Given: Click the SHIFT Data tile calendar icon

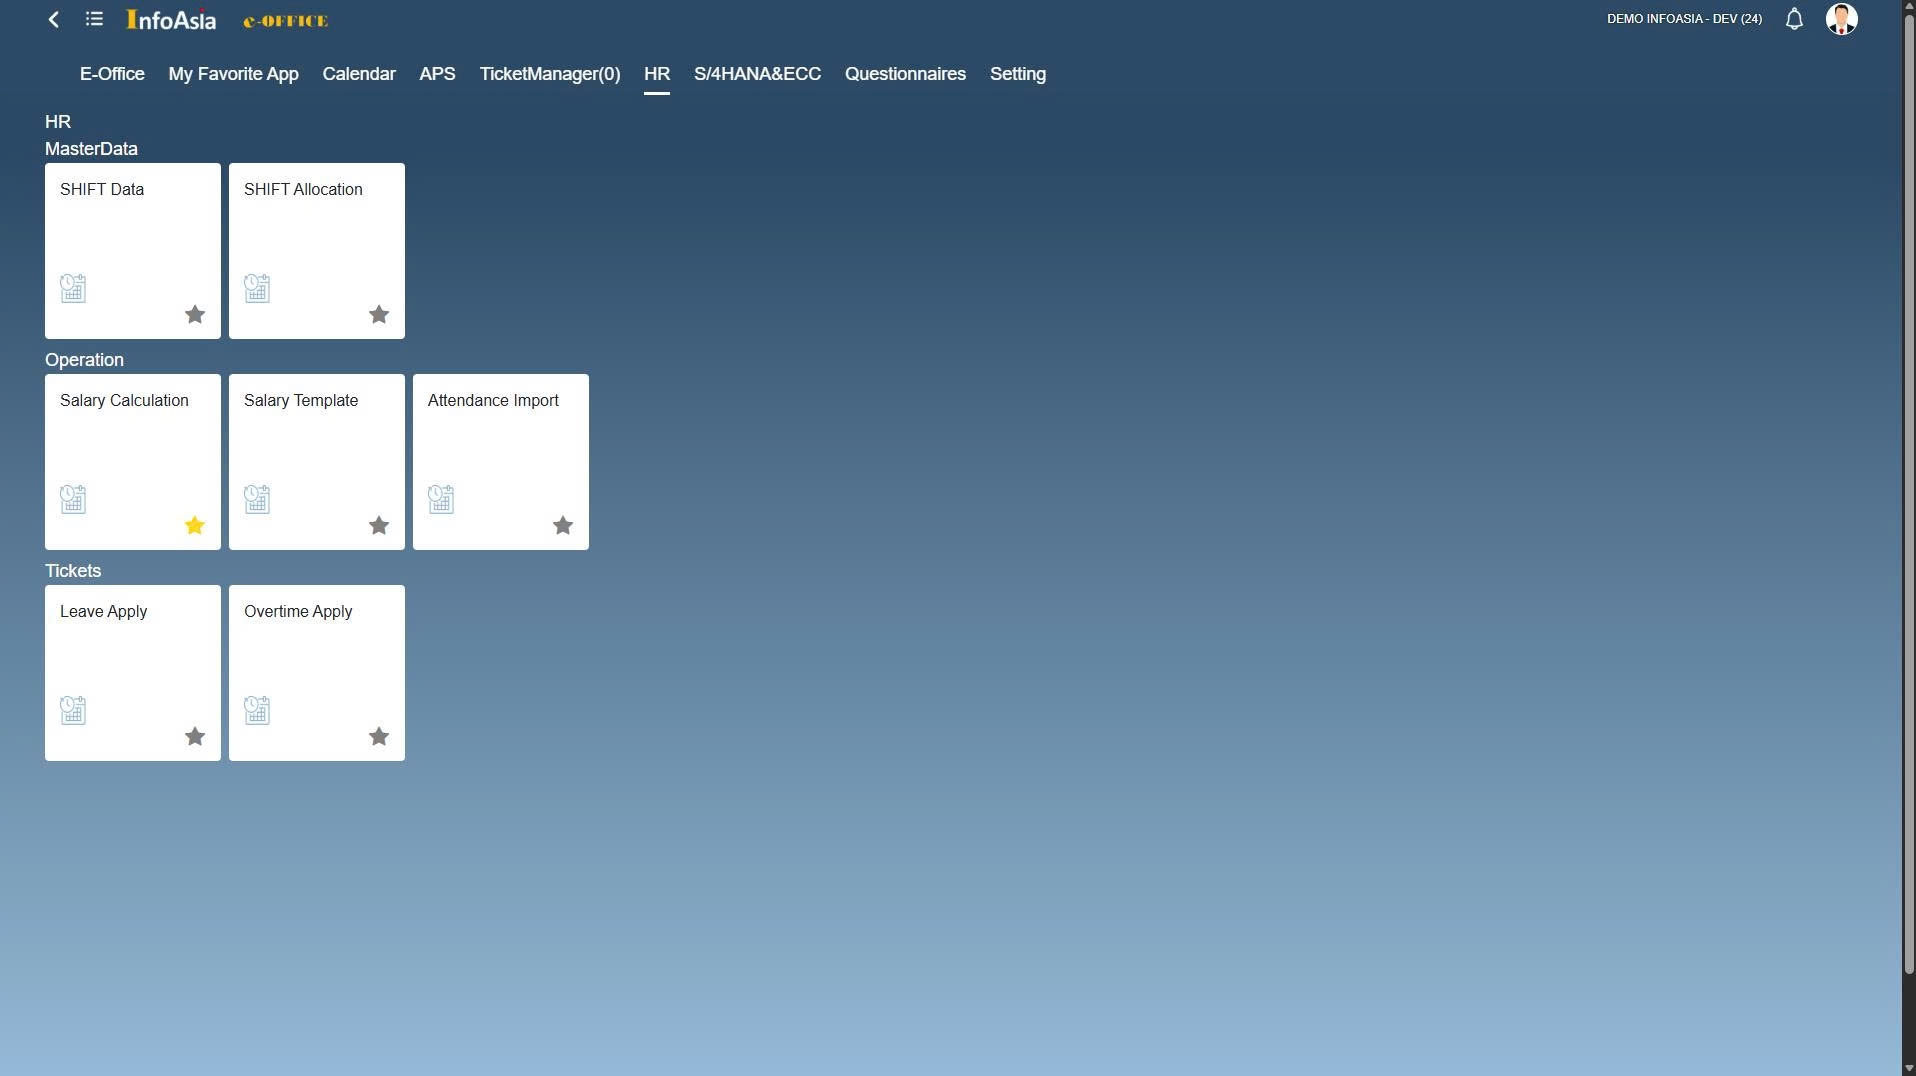Looking at the screenshot, I should (73, 289).
